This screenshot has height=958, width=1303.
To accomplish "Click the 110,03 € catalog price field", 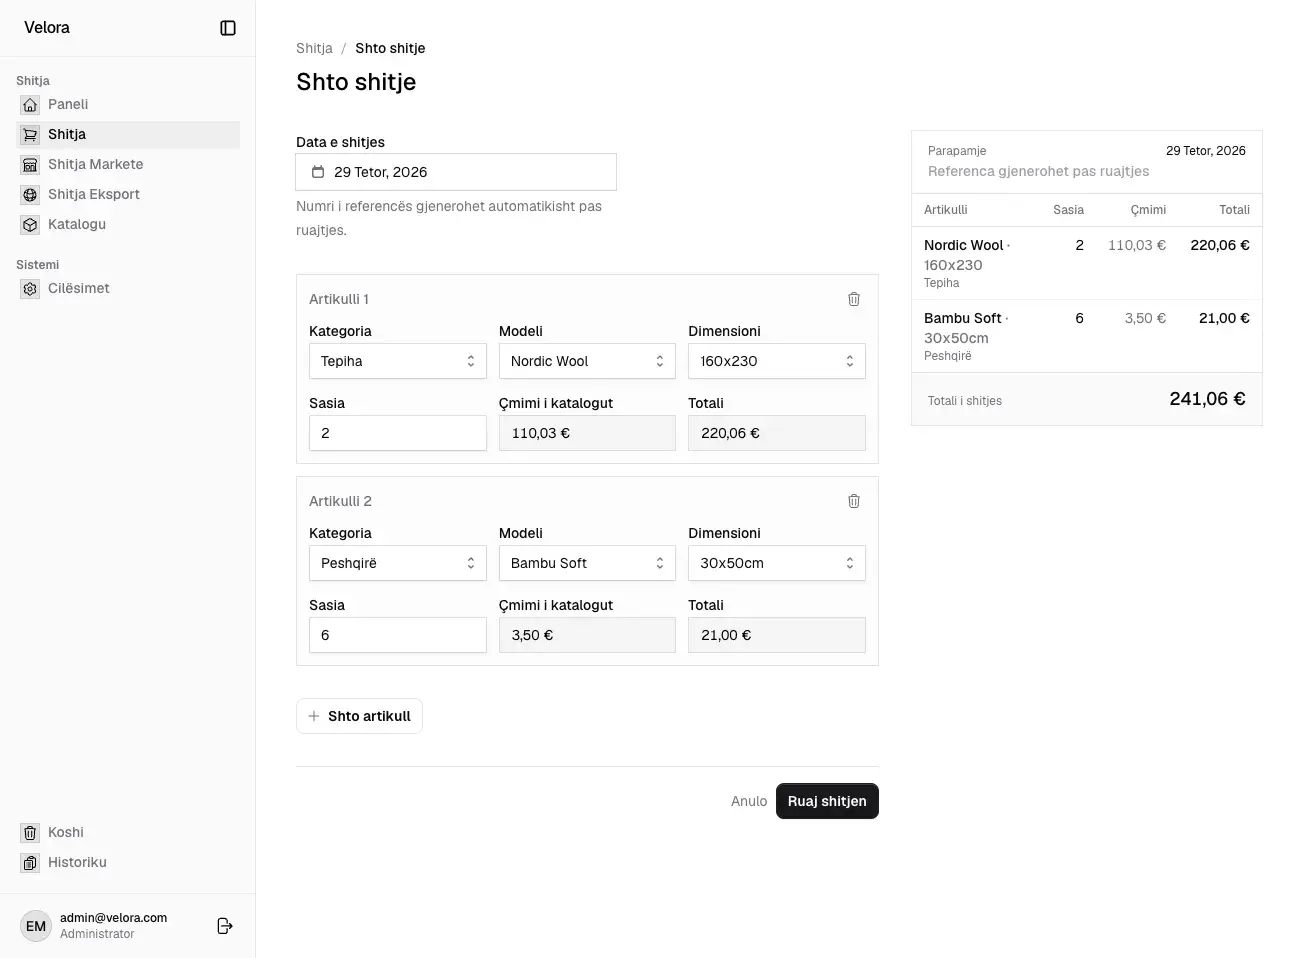I will pyautogui.click(x=587, y=433).
